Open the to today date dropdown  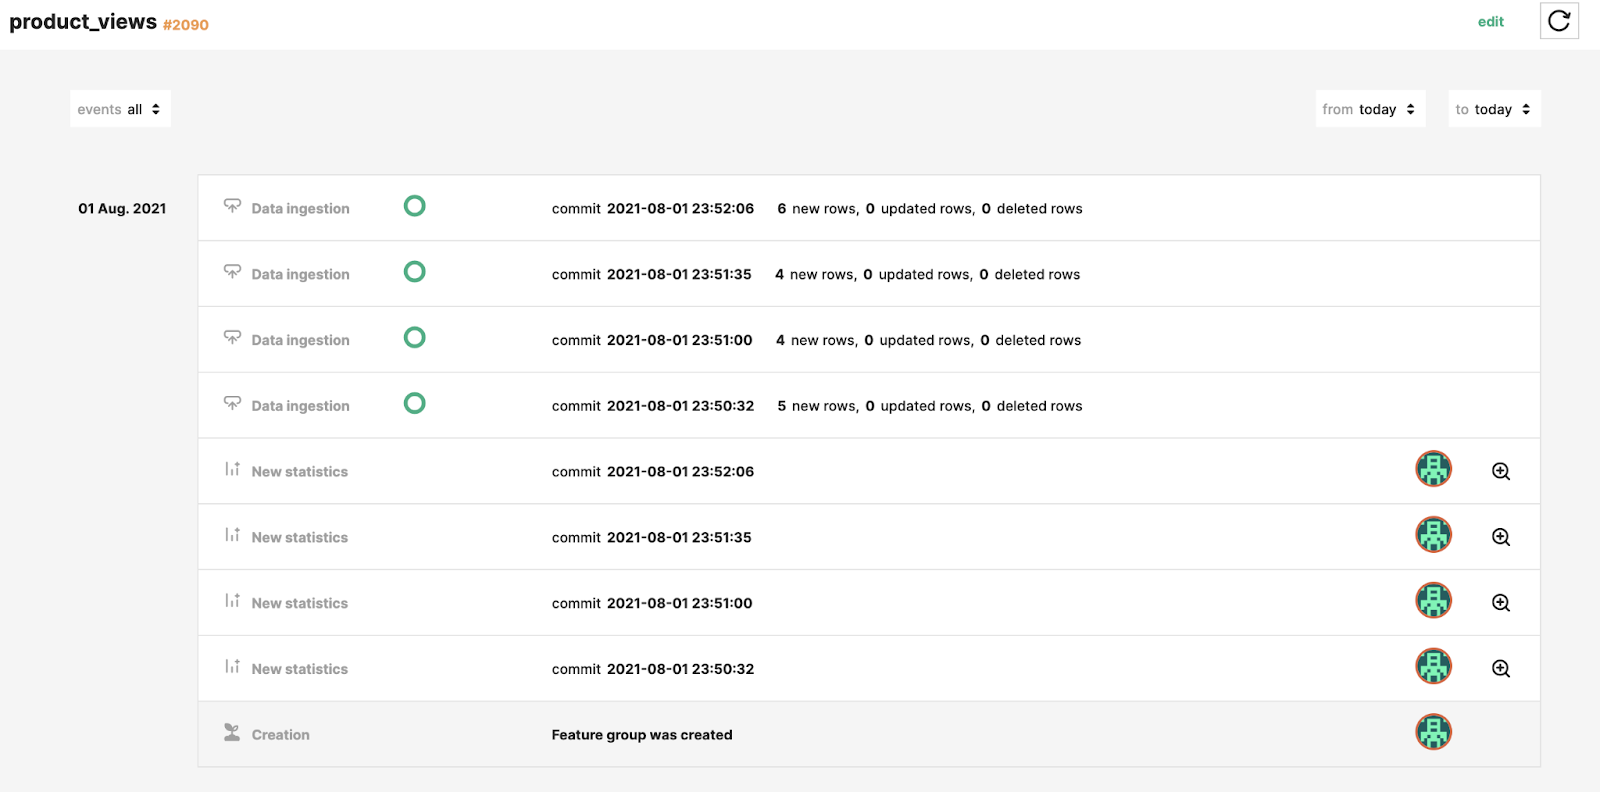click(x=1494, y=109)
